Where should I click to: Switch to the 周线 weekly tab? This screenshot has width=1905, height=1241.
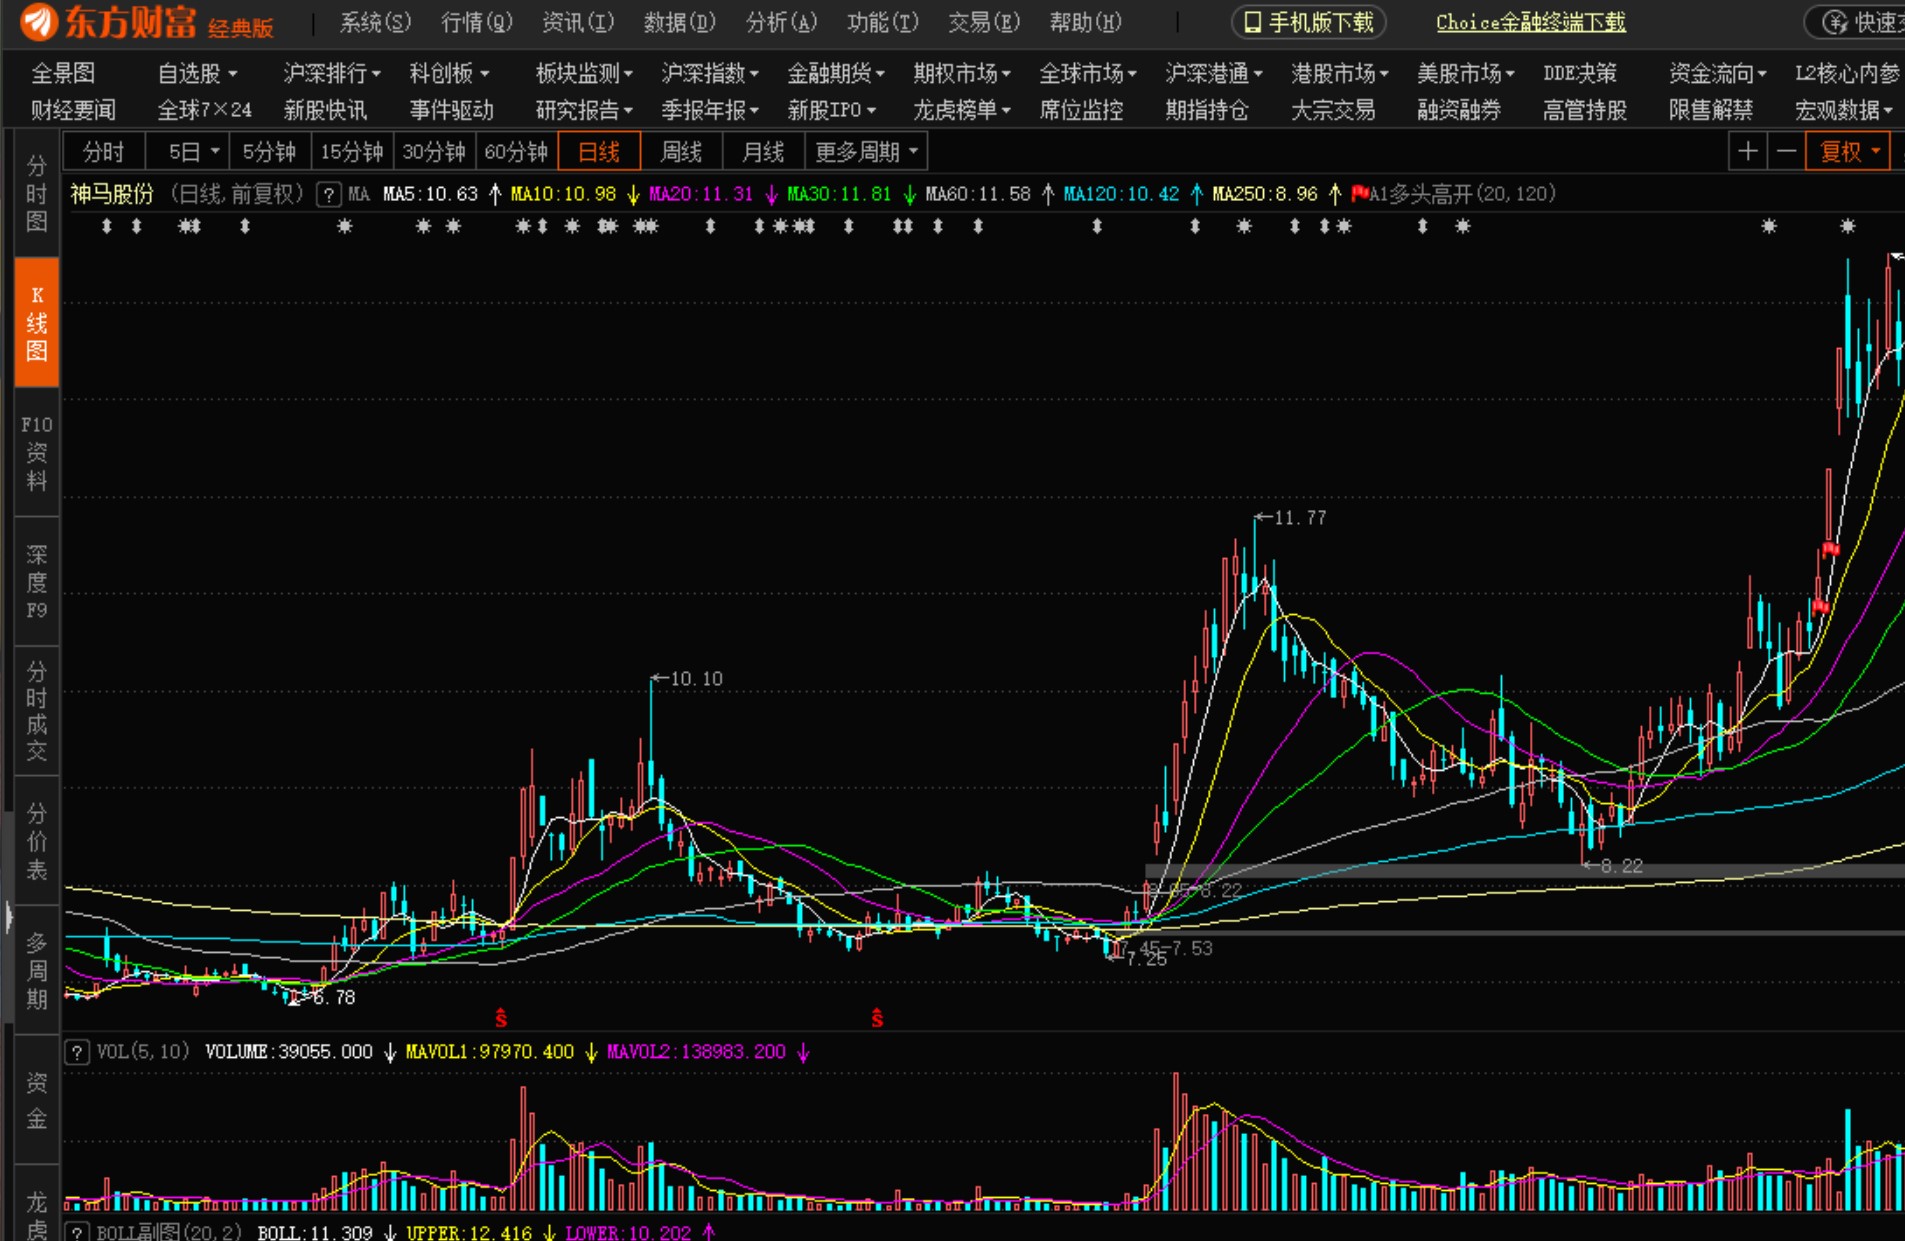pyautogui.click(x=681, y=152)
